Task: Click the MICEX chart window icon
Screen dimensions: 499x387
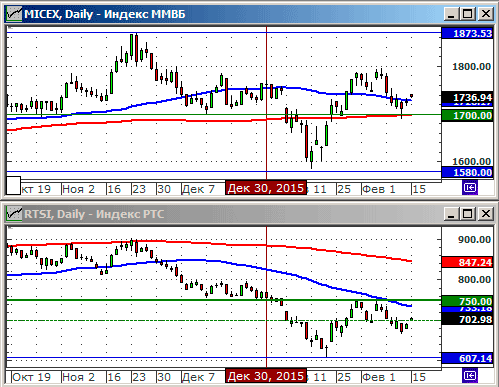Action: (14, 14)
